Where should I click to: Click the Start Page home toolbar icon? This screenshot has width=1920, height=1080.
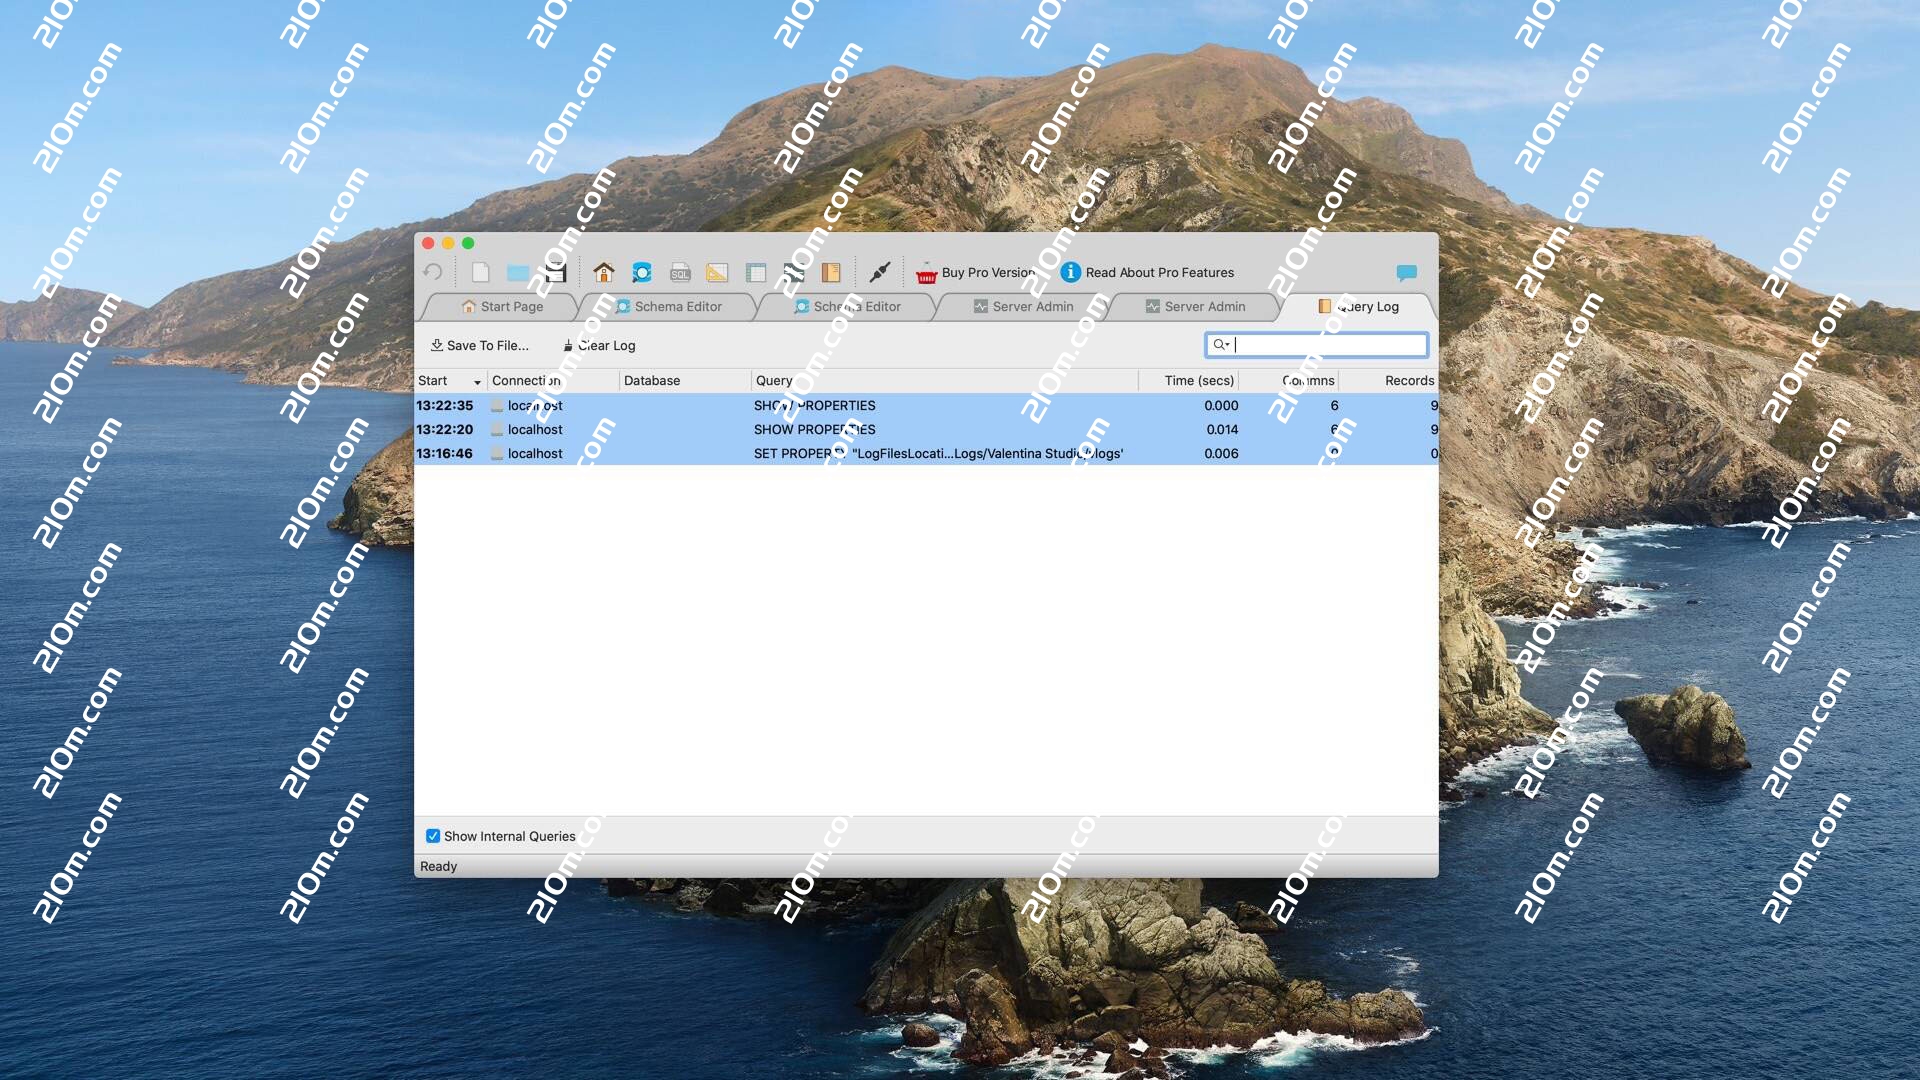point(603,272)
